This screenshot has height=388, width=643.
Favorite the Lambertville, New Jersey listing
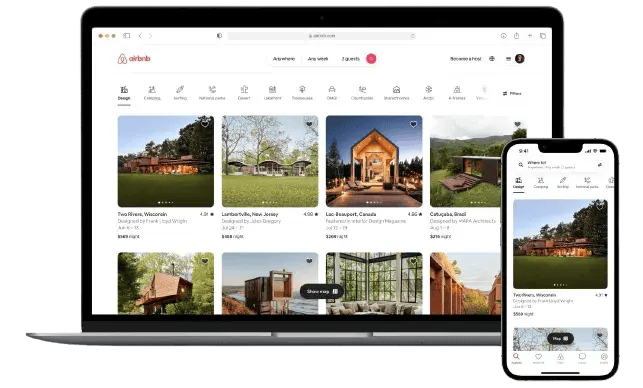309,124
